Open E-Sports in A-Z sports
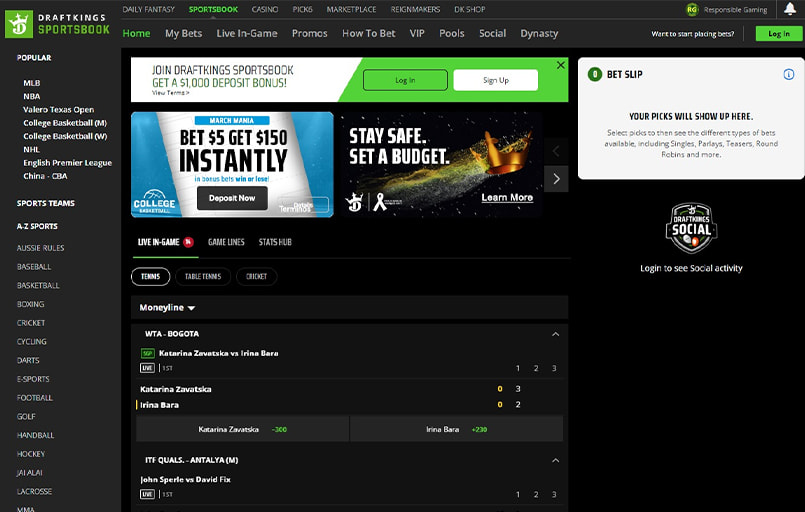This screenshot has width=805, height=512. 33,379
